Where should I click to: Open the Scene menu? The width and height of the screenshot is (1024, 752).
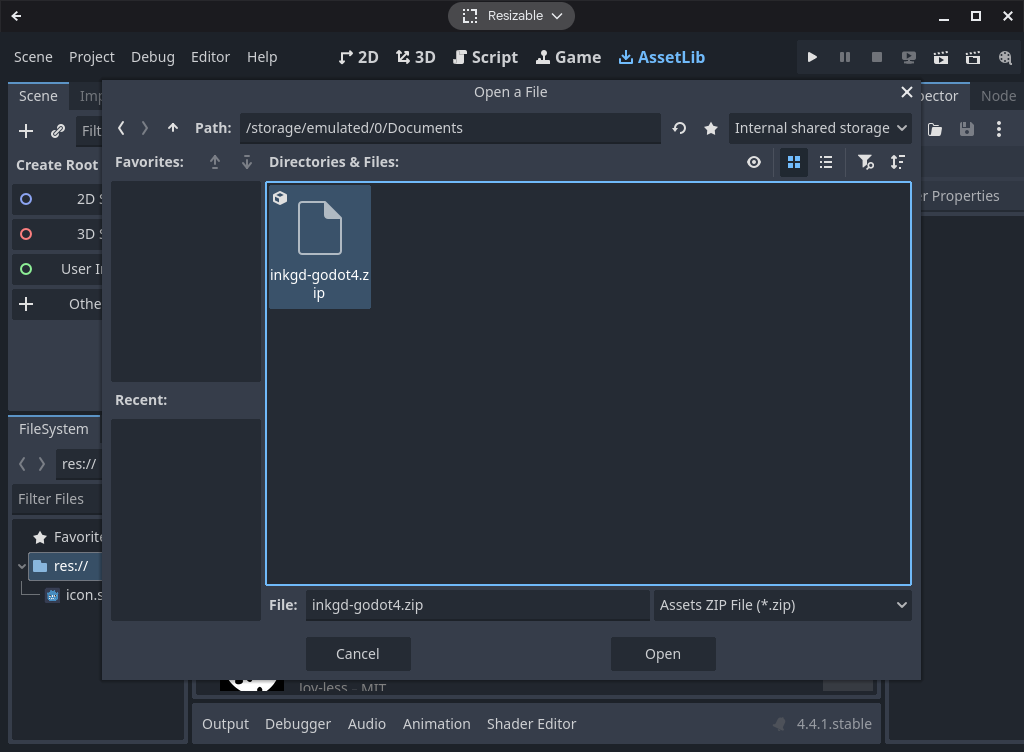coord(33,57)
